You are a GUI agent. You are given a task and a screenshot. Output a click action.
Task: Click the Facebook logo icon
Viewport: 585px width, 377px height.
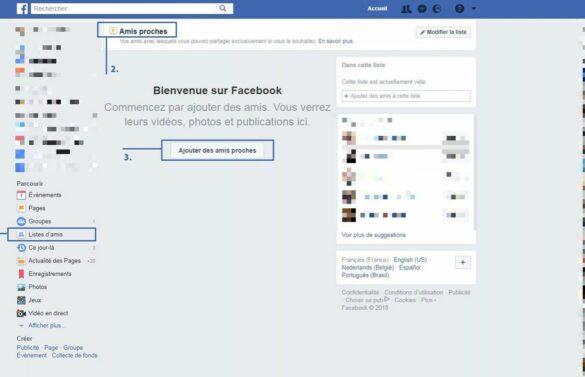(22, 9)
